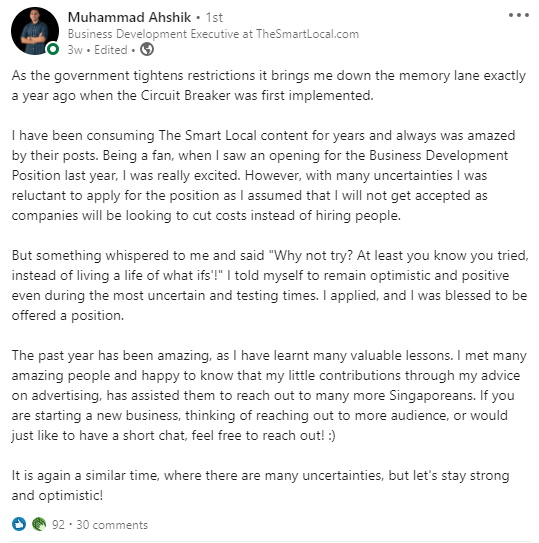Image resolution: width=539 pixels, height=543 pixels.
Task: Open the Muhammad Ahshik name link
Action: (129, 17)
